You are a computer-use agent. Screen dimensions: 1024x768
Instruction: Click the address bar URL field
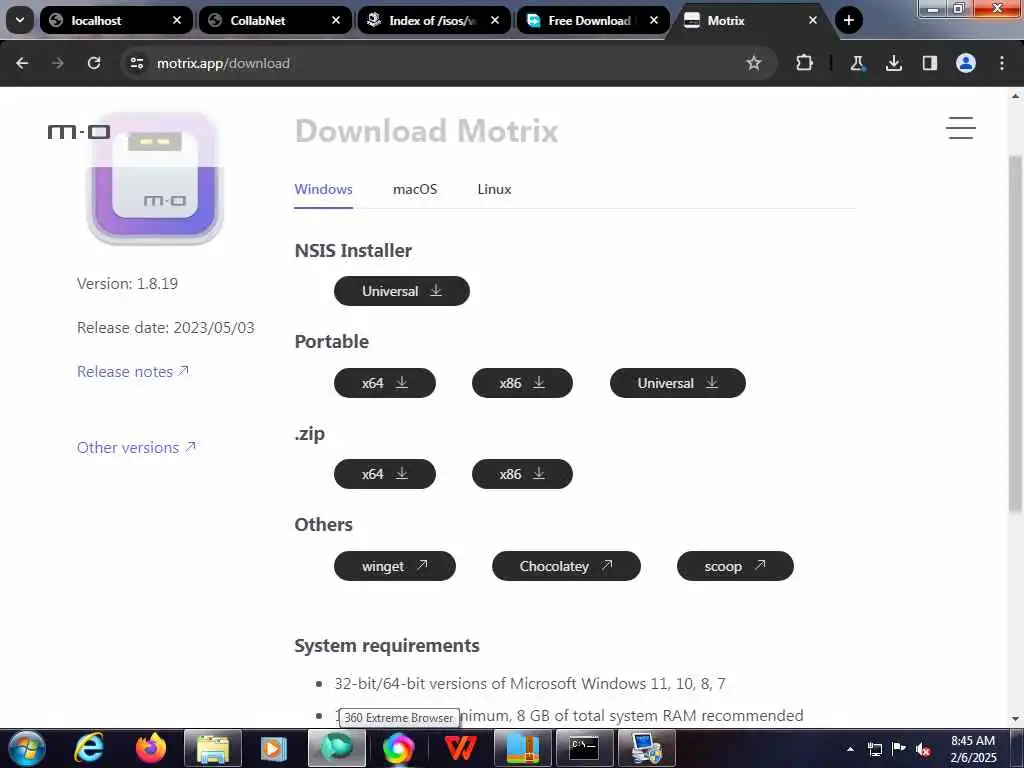(447, 63)
